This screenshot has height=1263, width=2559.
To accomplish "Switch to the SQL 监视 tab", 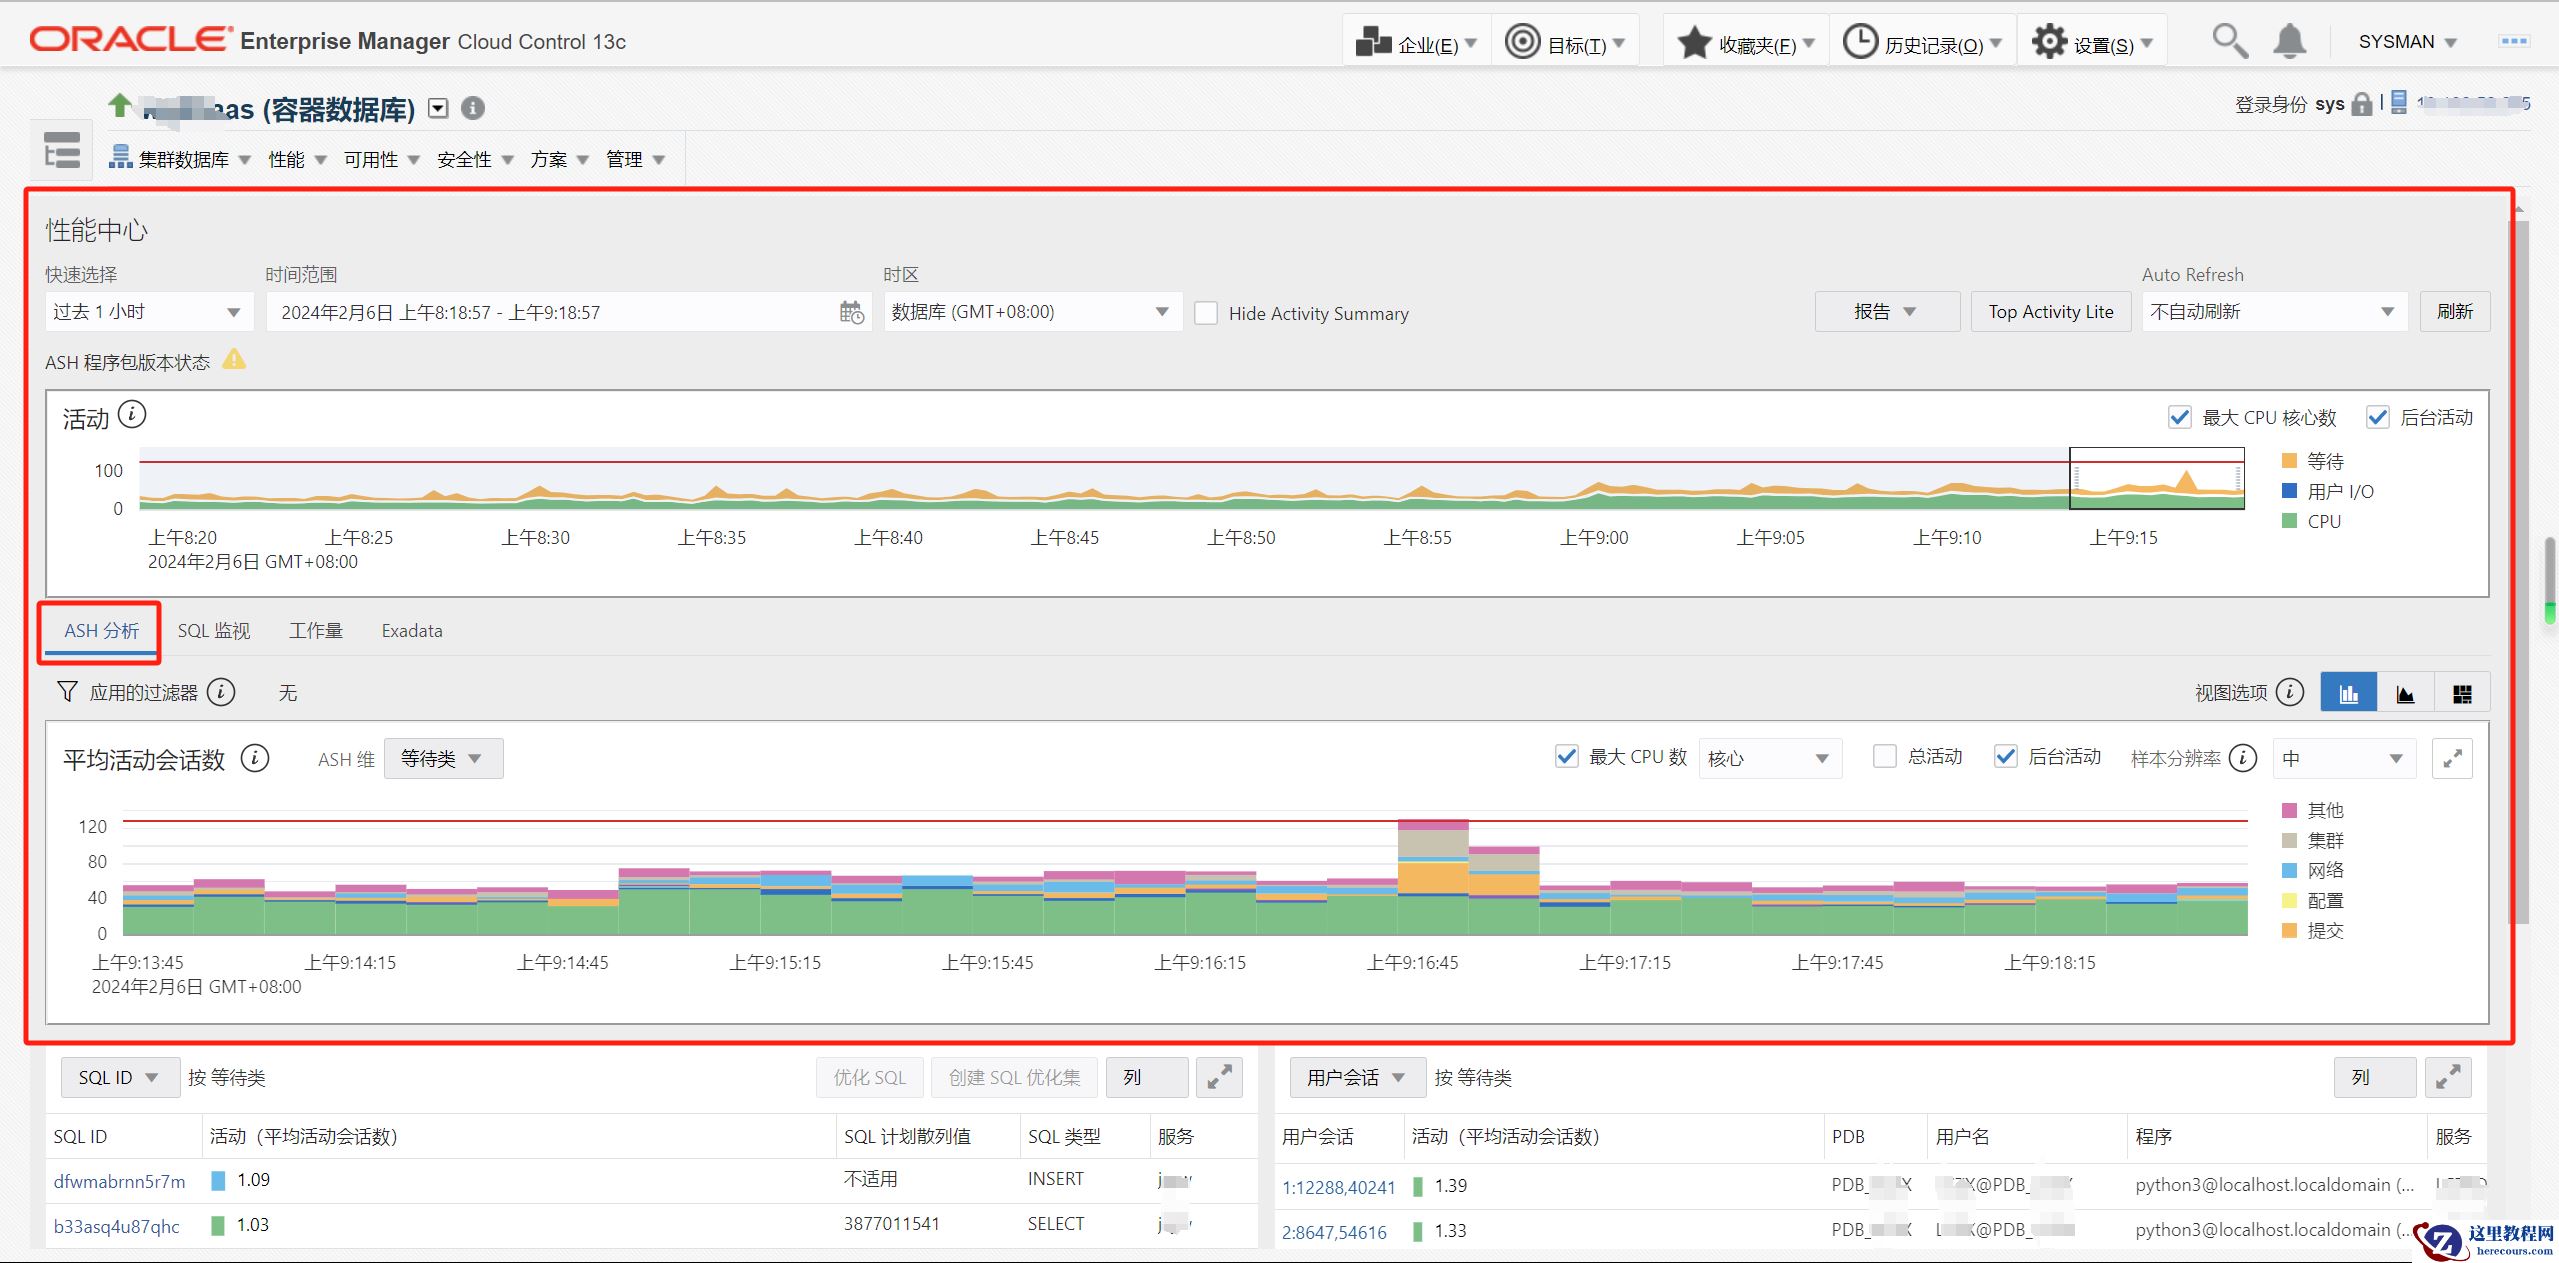I will point(213,631).
